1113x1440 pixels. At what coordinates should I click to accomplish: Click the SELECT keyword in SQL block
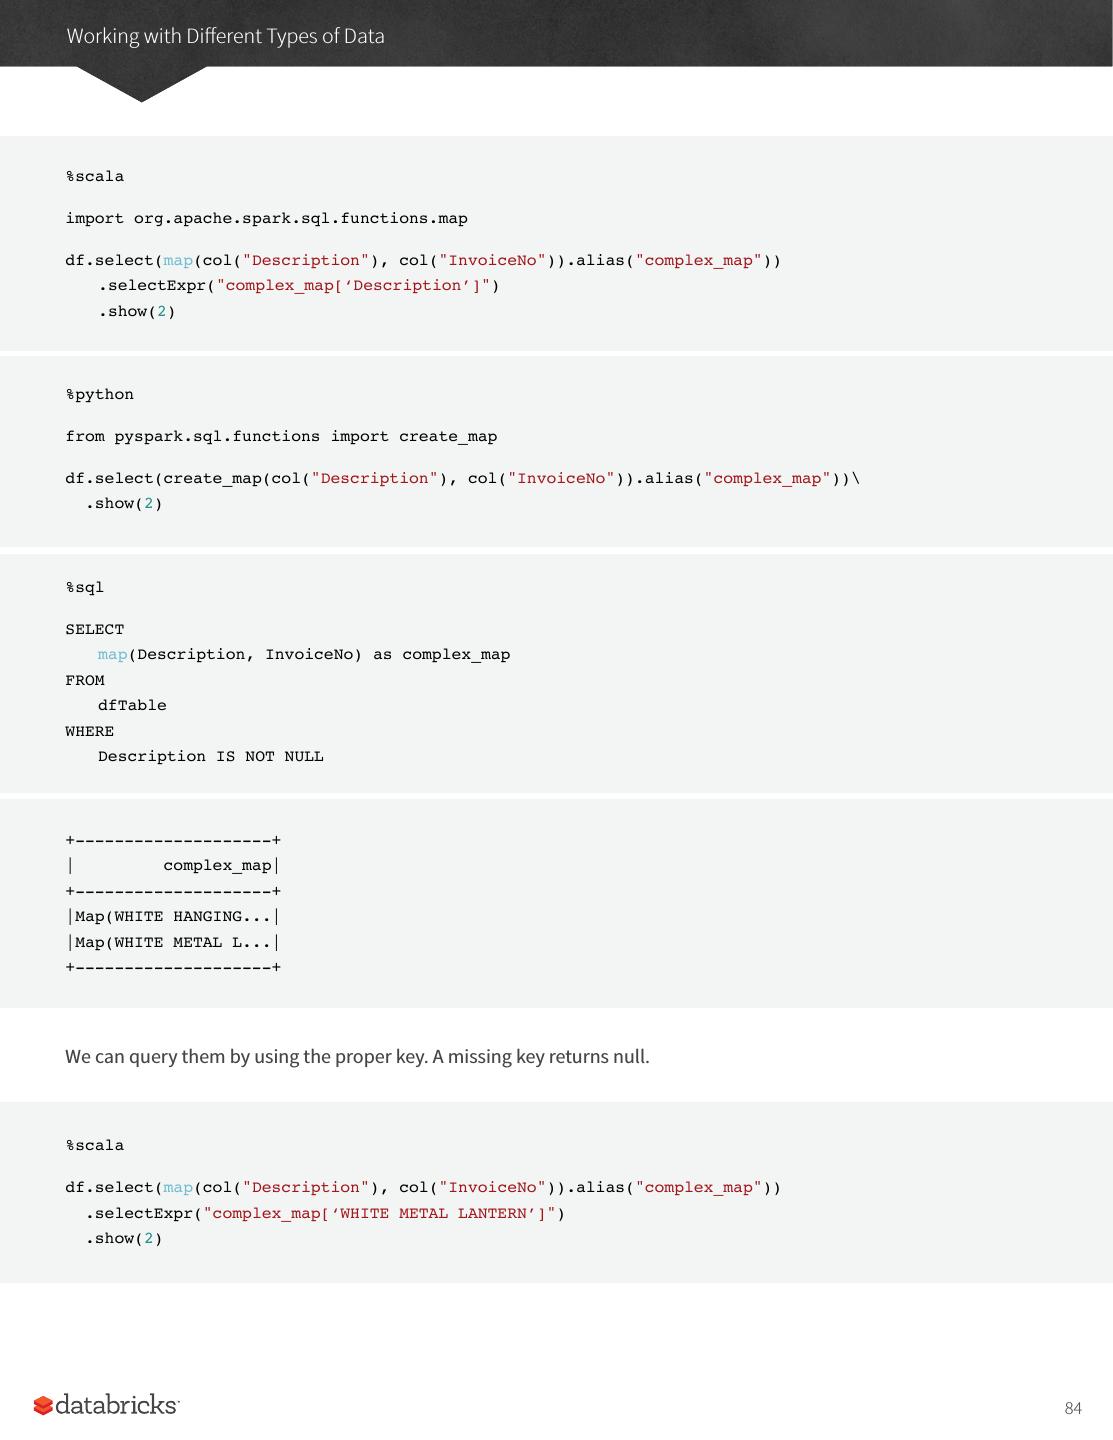95,630
